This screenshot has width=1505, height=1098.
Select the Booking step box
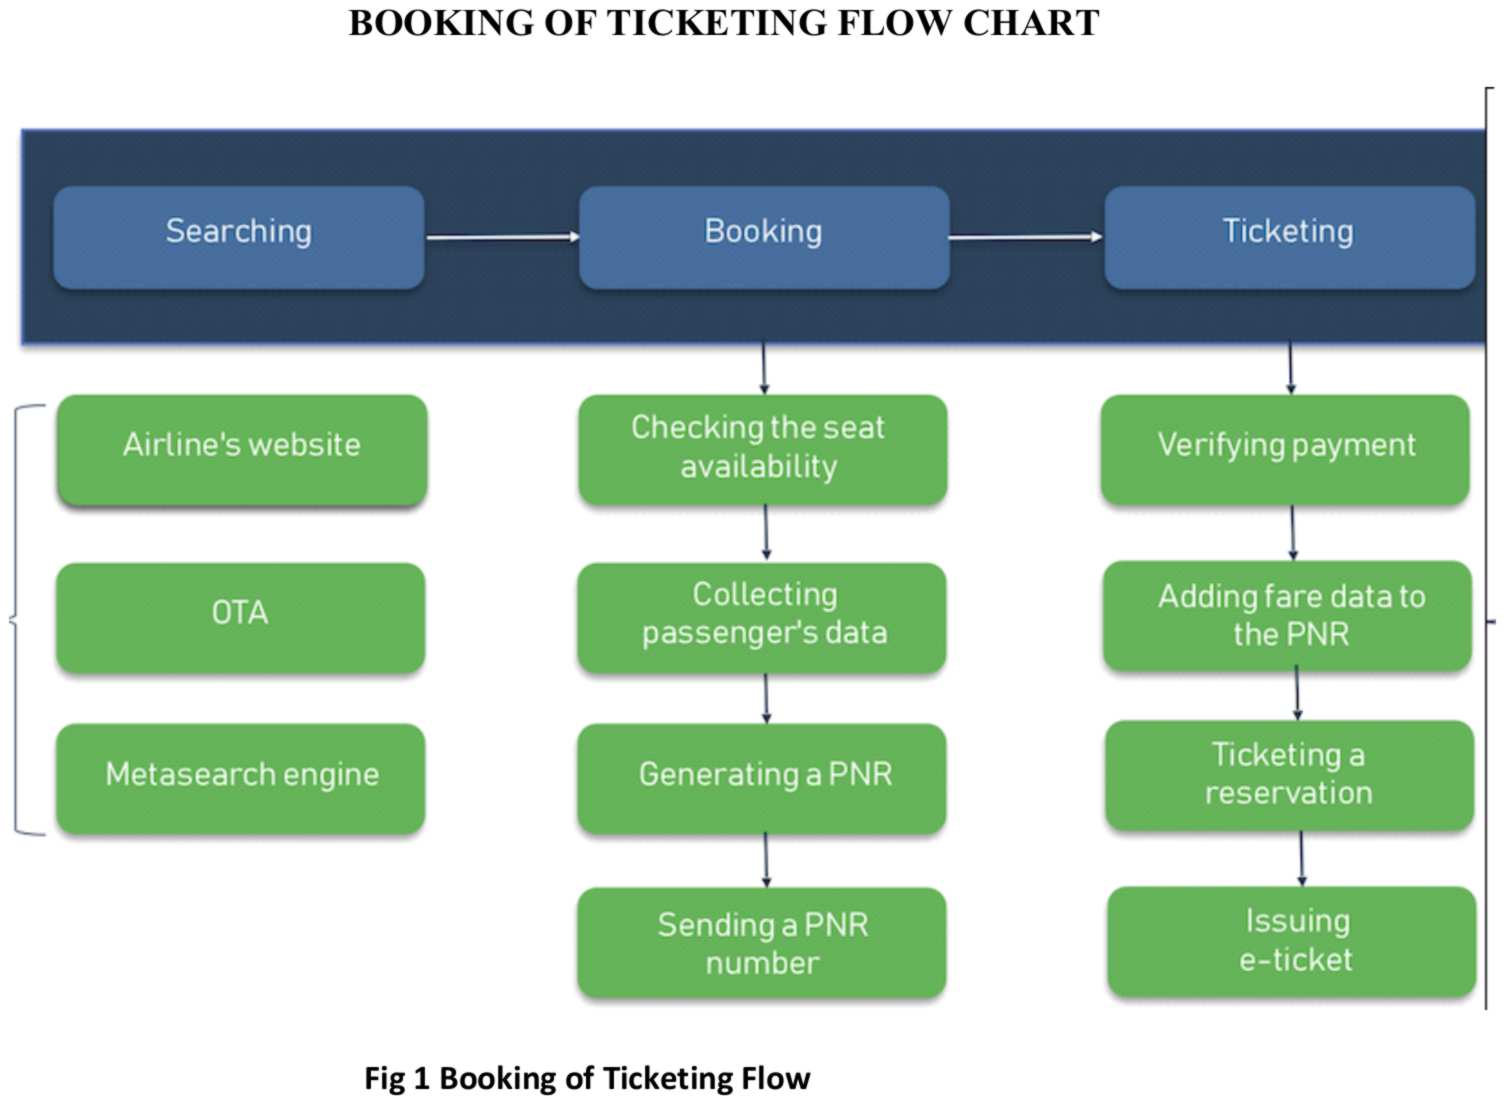[764, 237]
